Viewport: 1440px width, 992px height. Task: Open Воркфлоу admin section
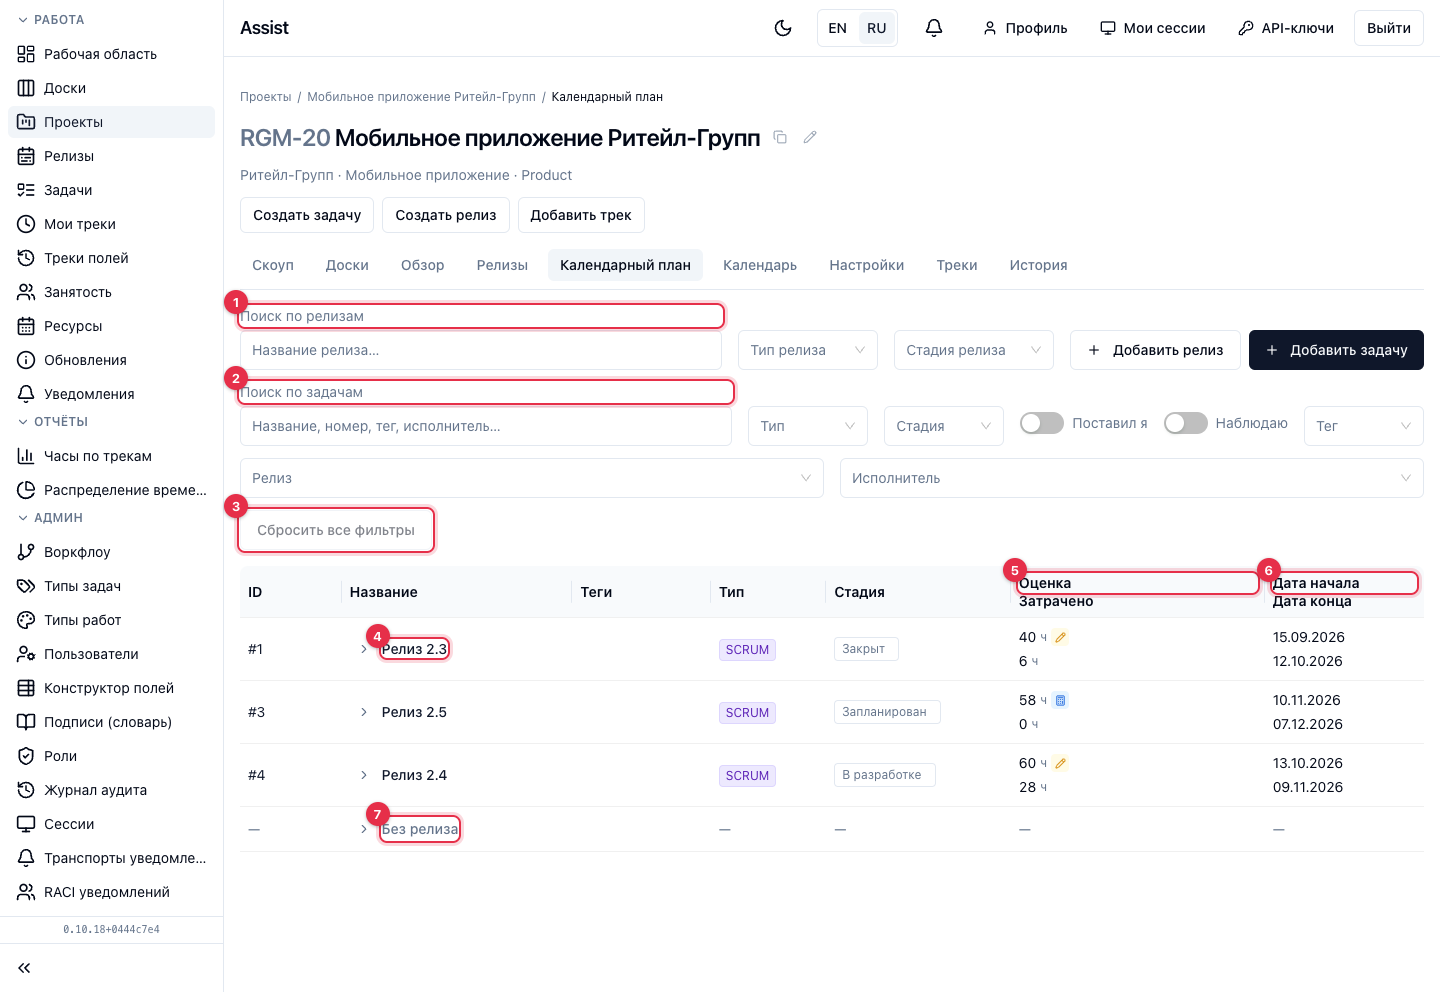pos(111,552)
